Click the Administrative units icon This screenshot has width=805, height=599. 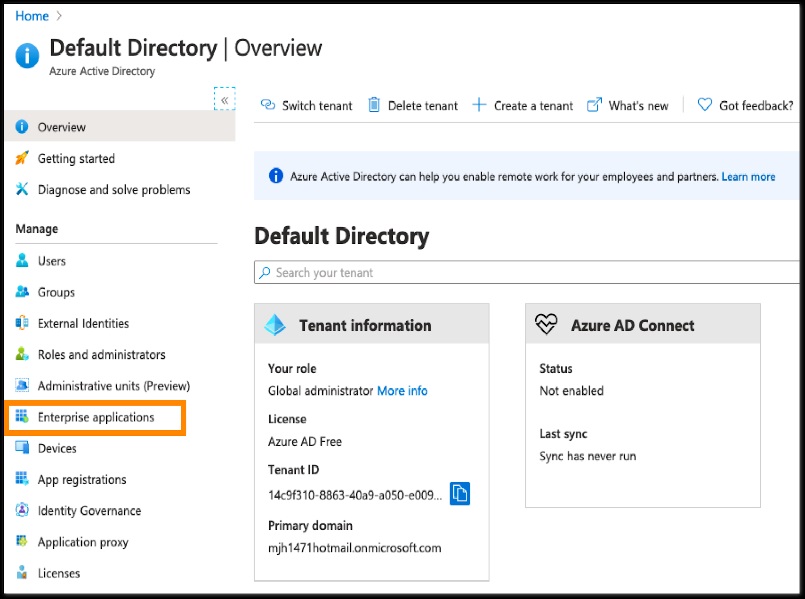22,385
